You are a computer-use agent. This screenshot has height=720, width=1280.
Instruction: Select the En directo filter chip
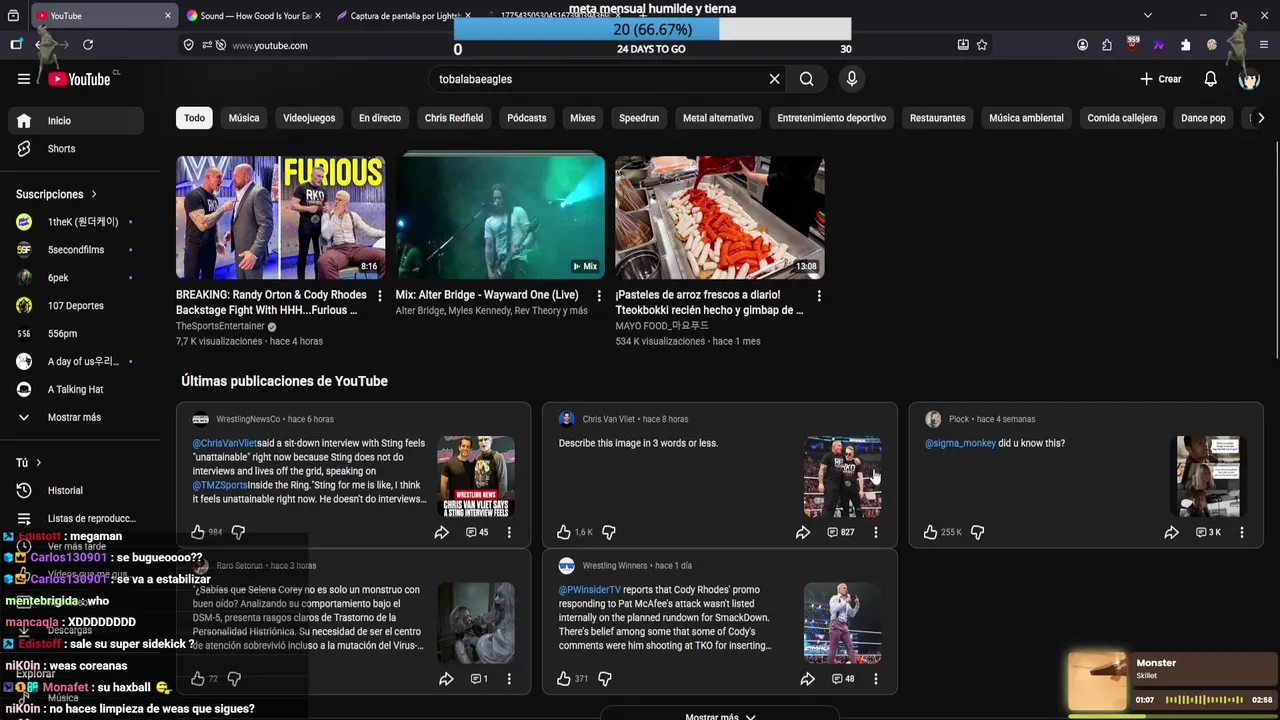tap(380, 118)
